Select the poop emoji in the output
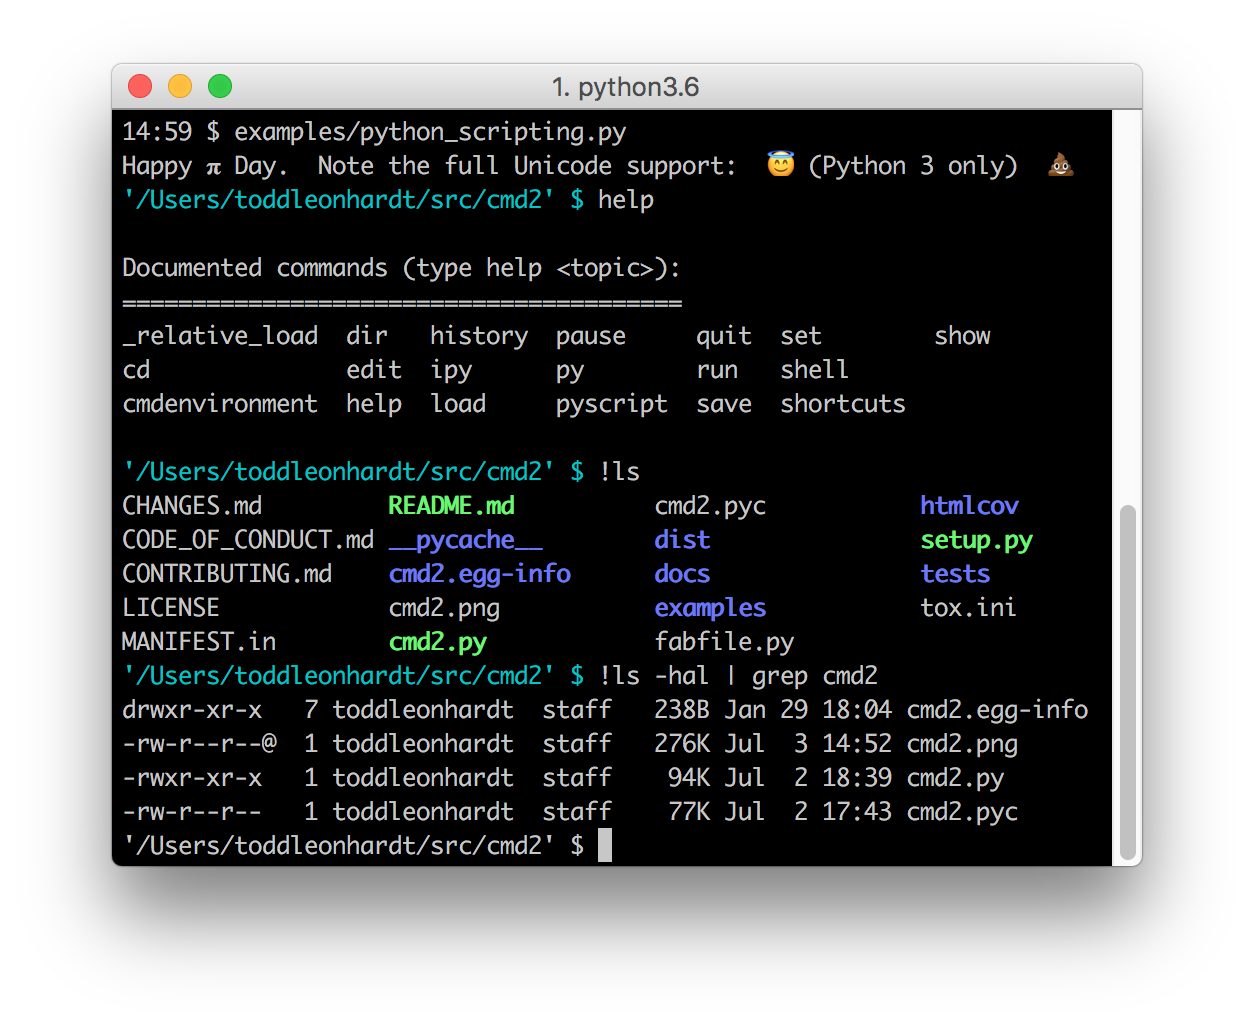1254x1026 pixels. (x=1060, y=165)
